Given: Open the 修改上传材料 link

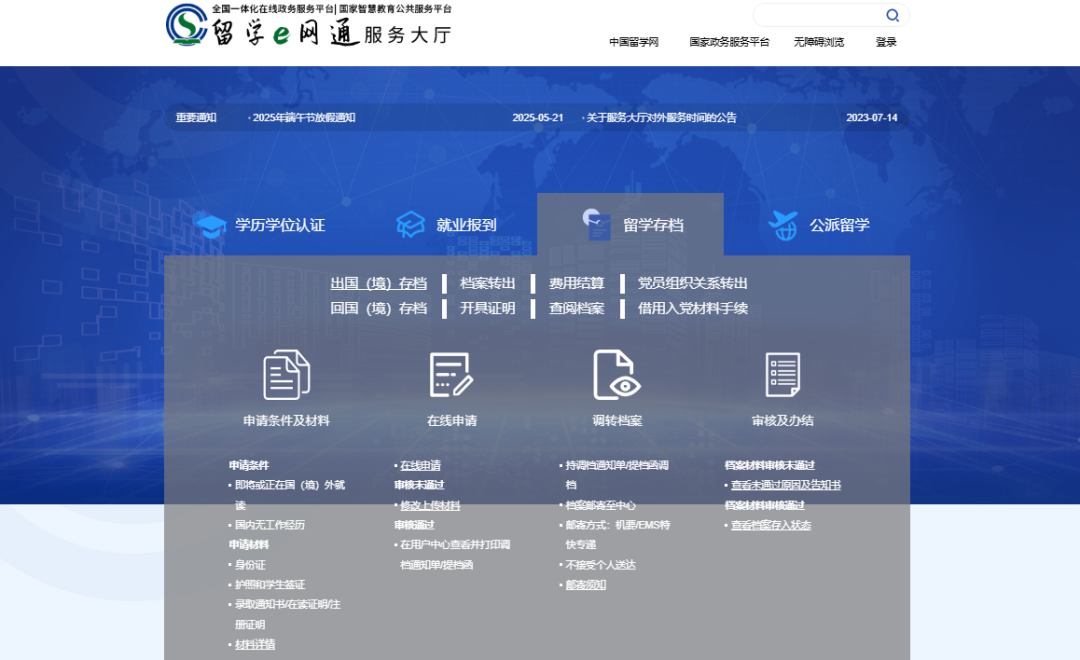Looking at the screenshot, I should (430, 506).
